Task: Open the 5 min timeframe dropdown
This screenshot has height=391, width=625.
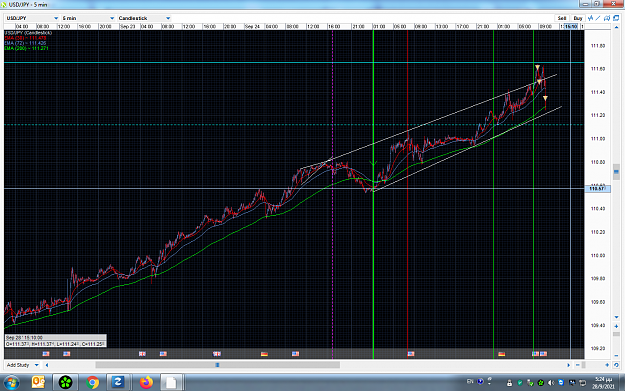Action: 88,18
